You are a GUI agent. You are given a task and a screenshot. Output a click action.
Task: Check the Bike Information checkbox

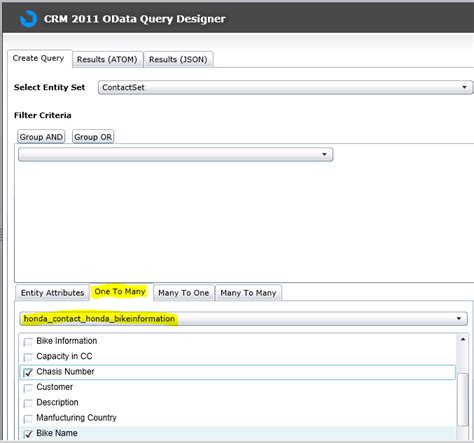pos(28,342)
